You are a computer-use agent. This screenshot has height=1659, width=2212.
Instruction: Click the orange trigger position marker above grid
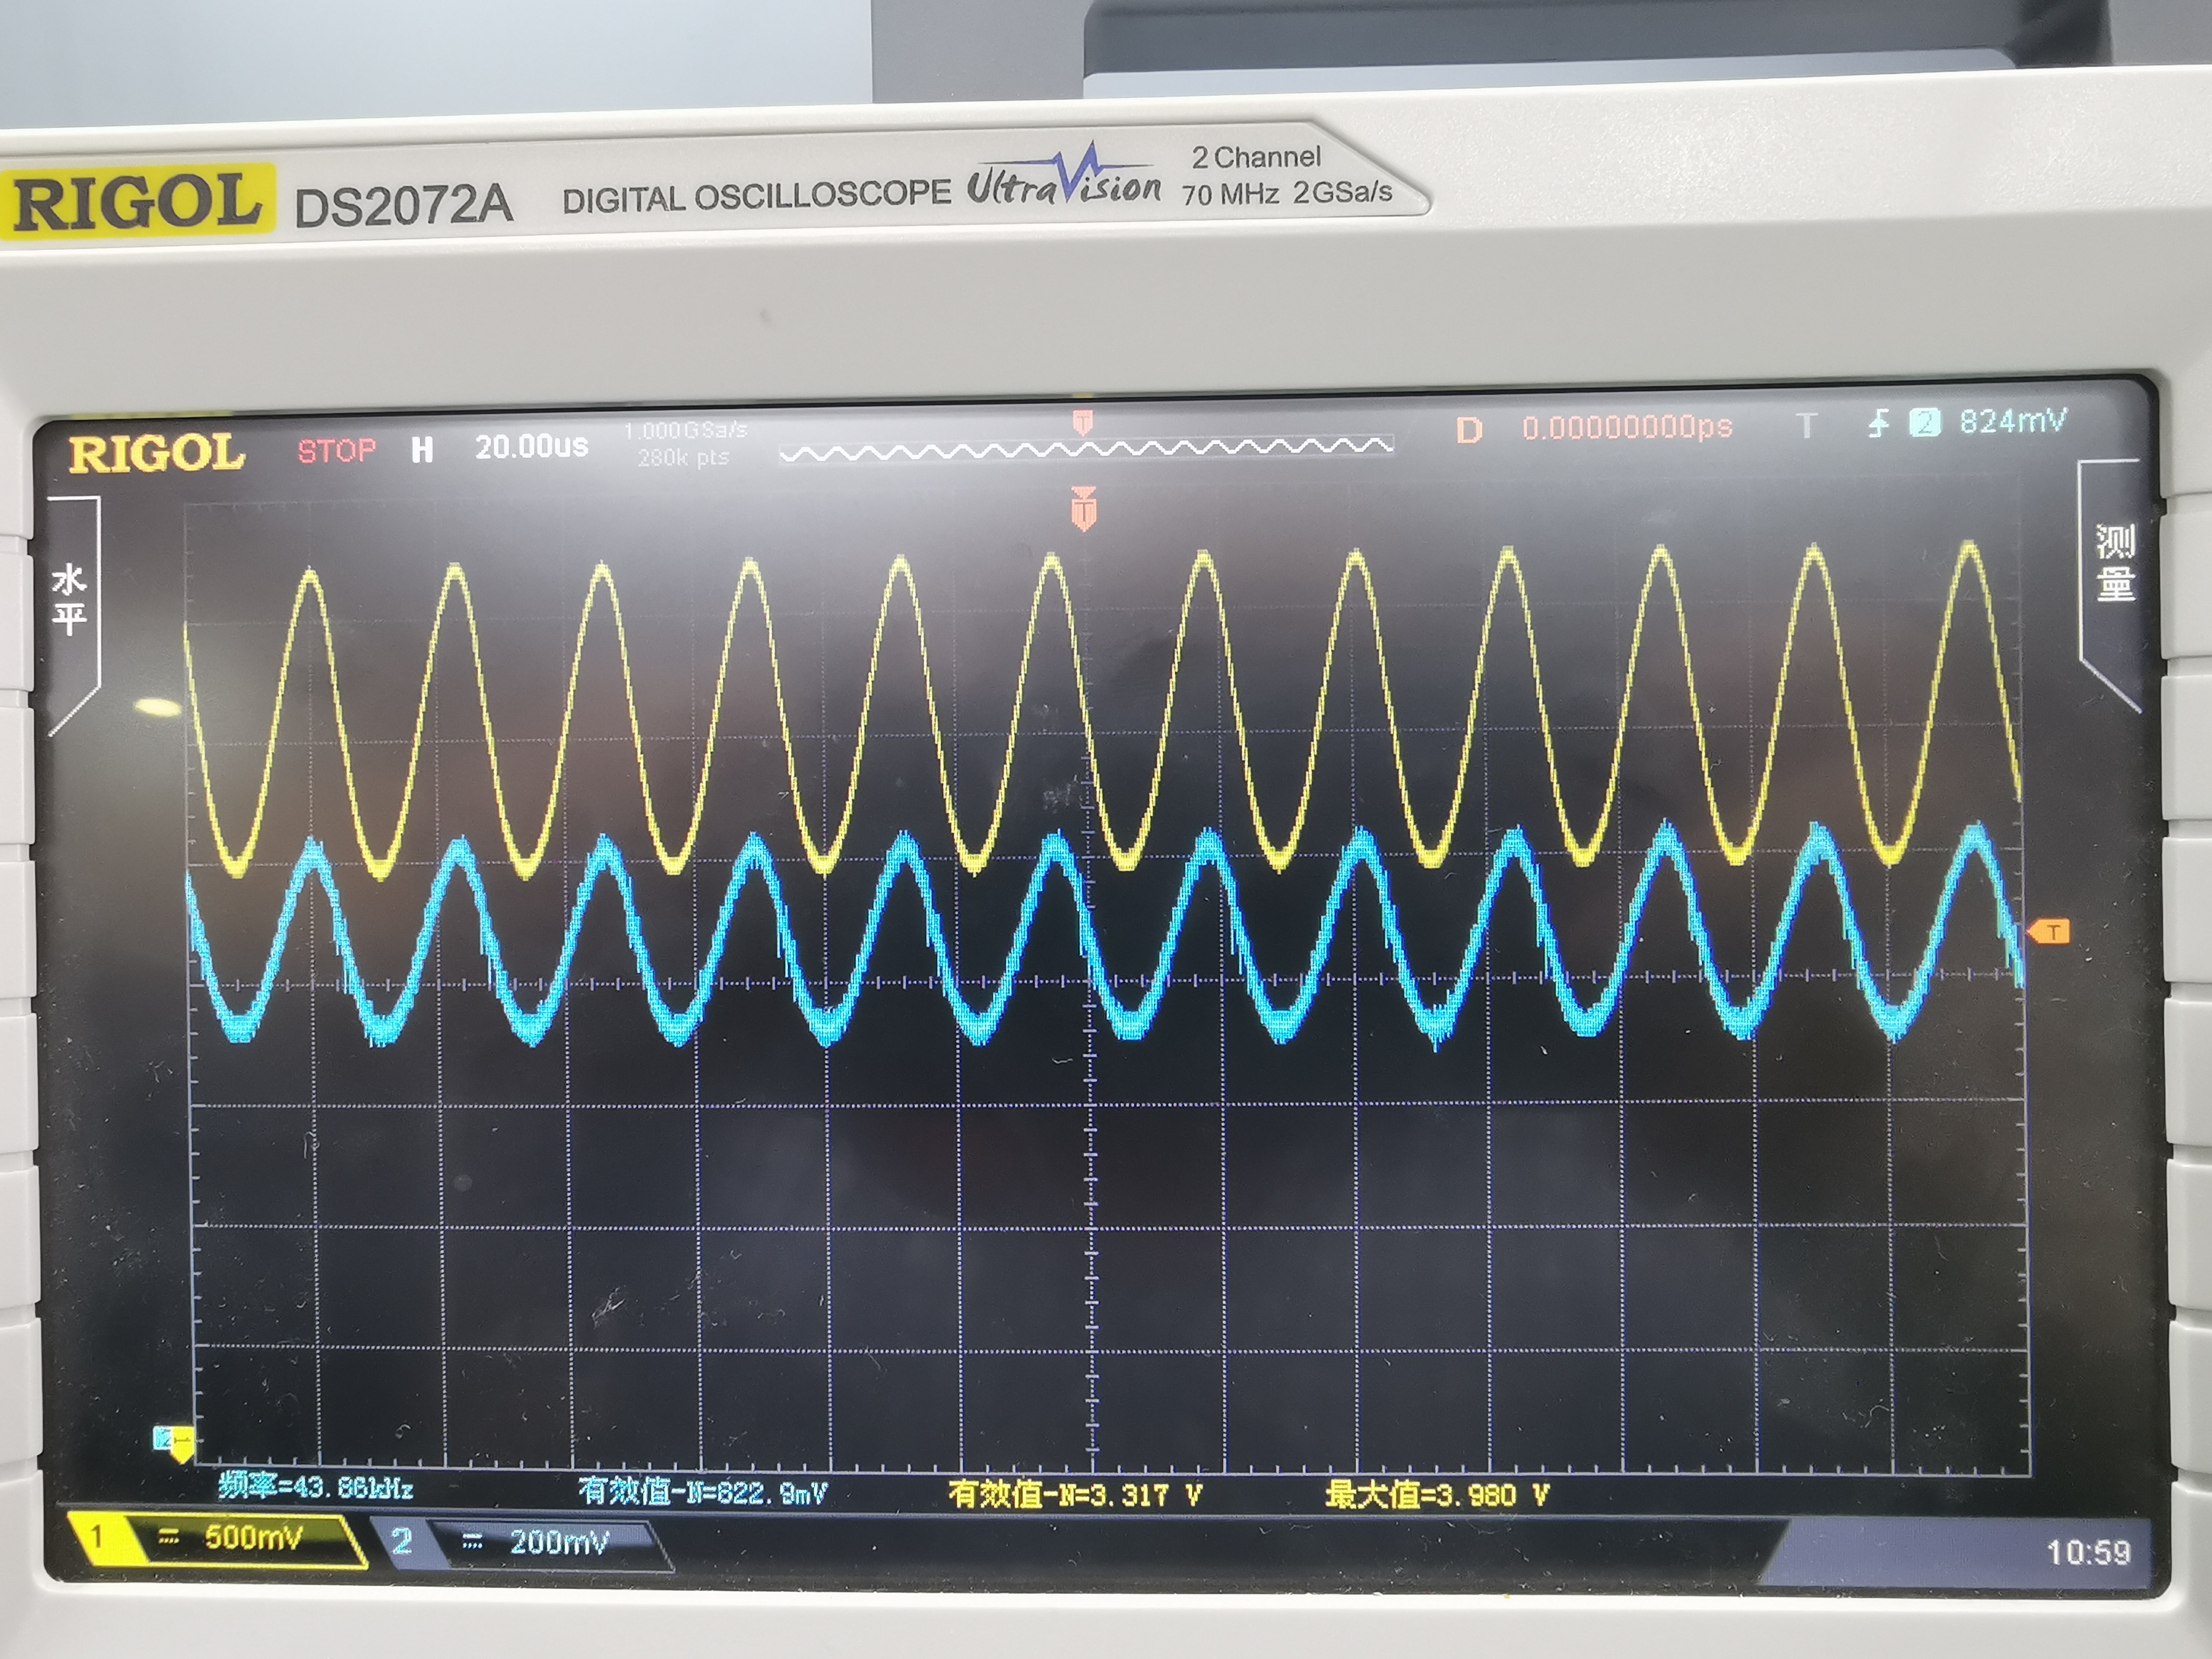point(1083,508)
